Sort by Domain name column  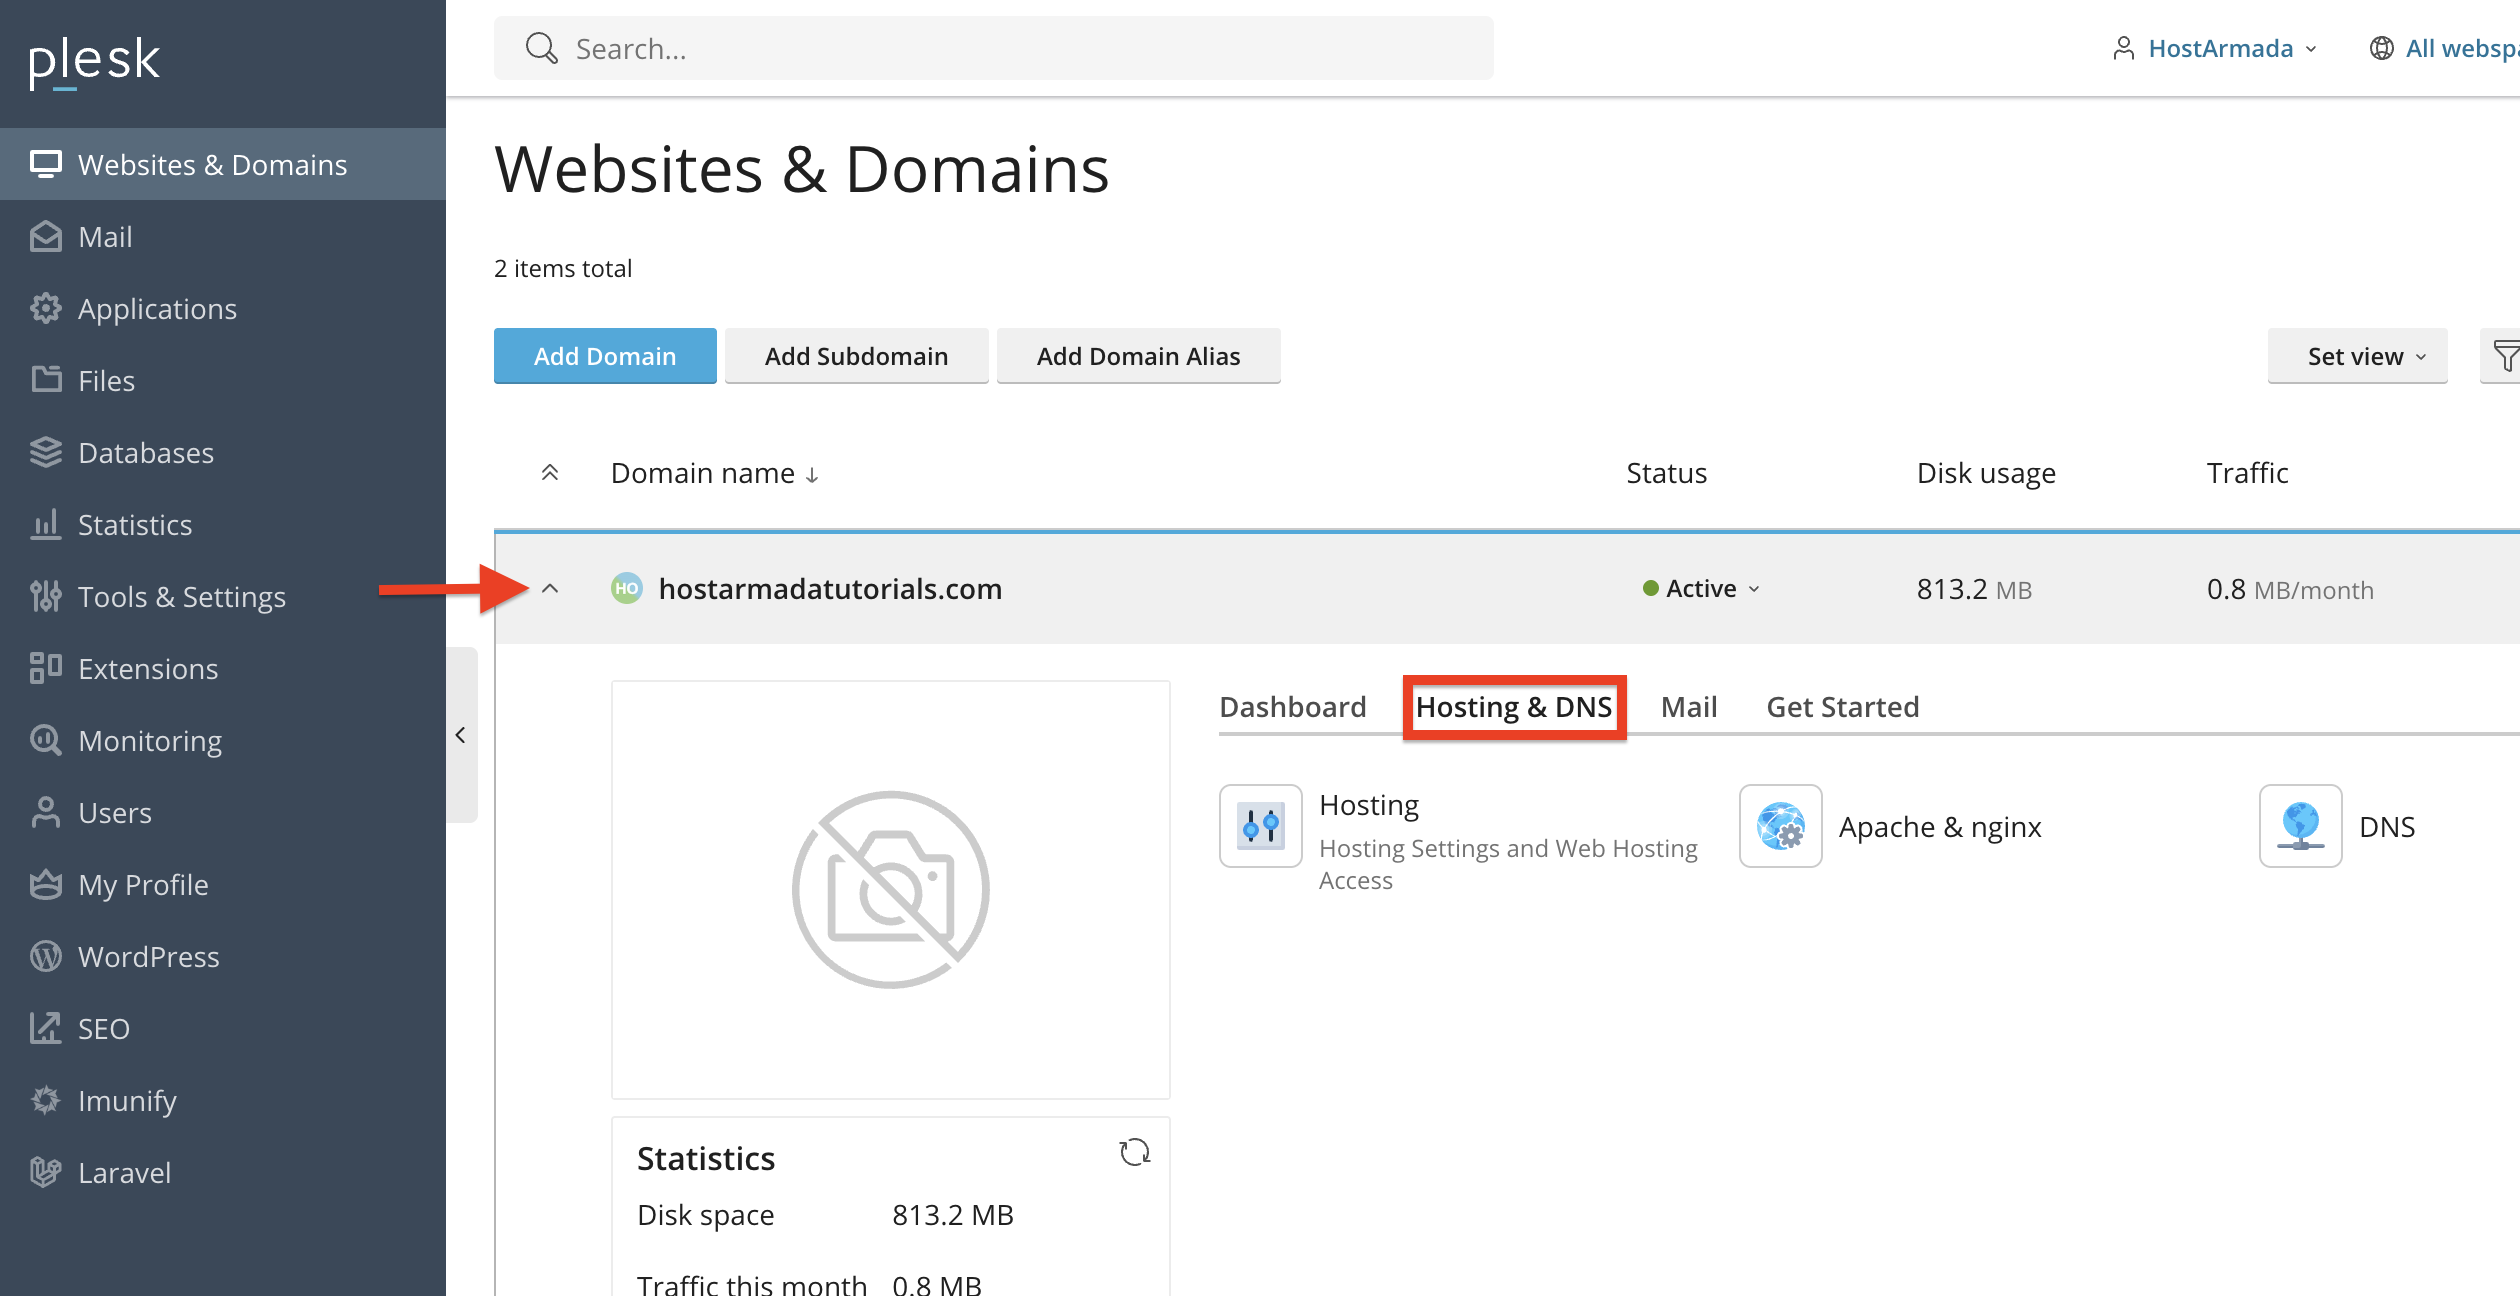coord(715,473)
